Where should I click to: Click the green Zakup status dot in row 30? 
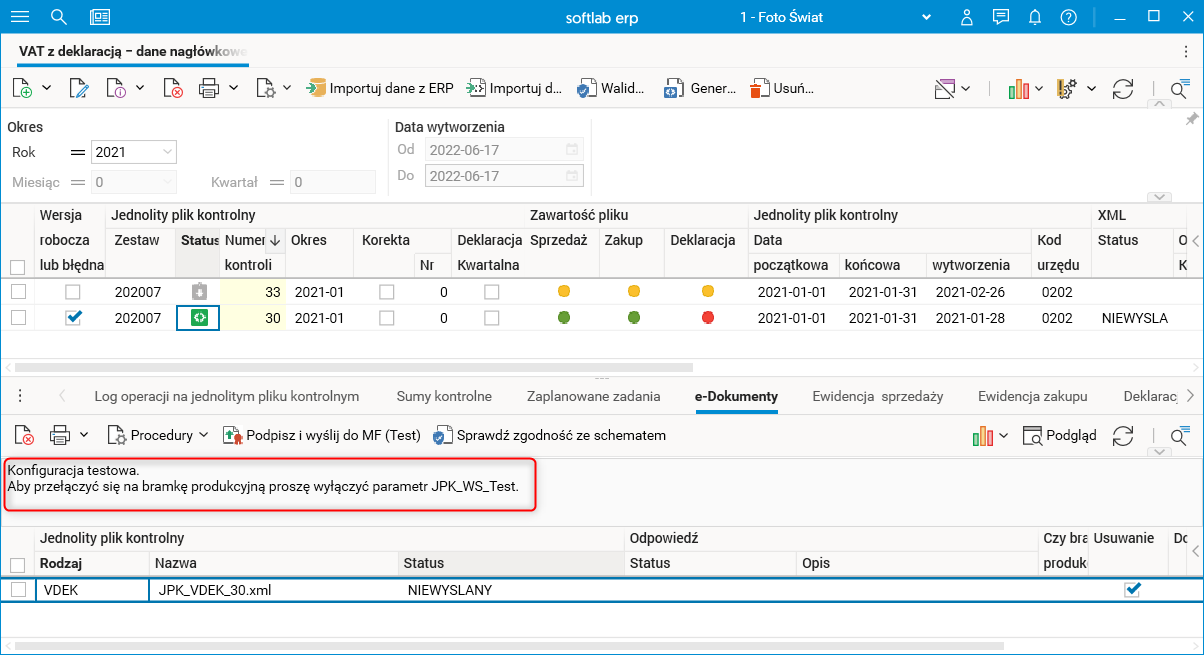click(x=633, y=317)
